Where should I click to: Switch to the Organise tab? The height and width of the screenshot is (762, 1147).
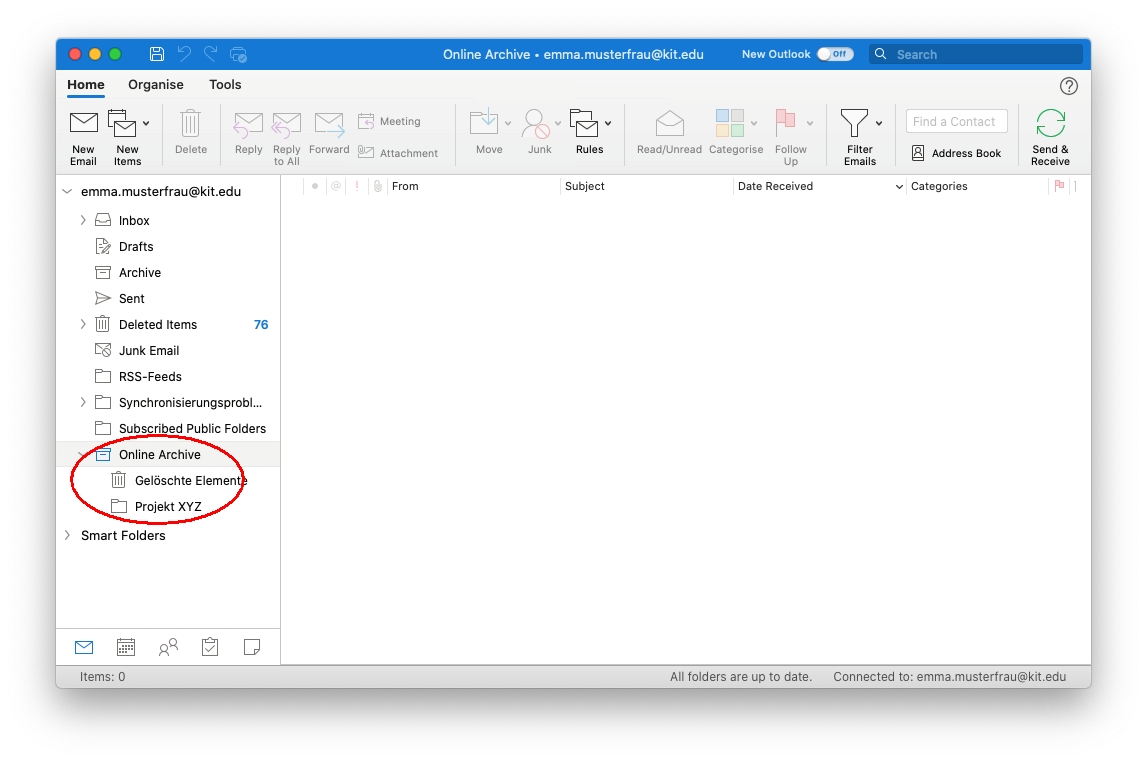(x=156, y=85)
